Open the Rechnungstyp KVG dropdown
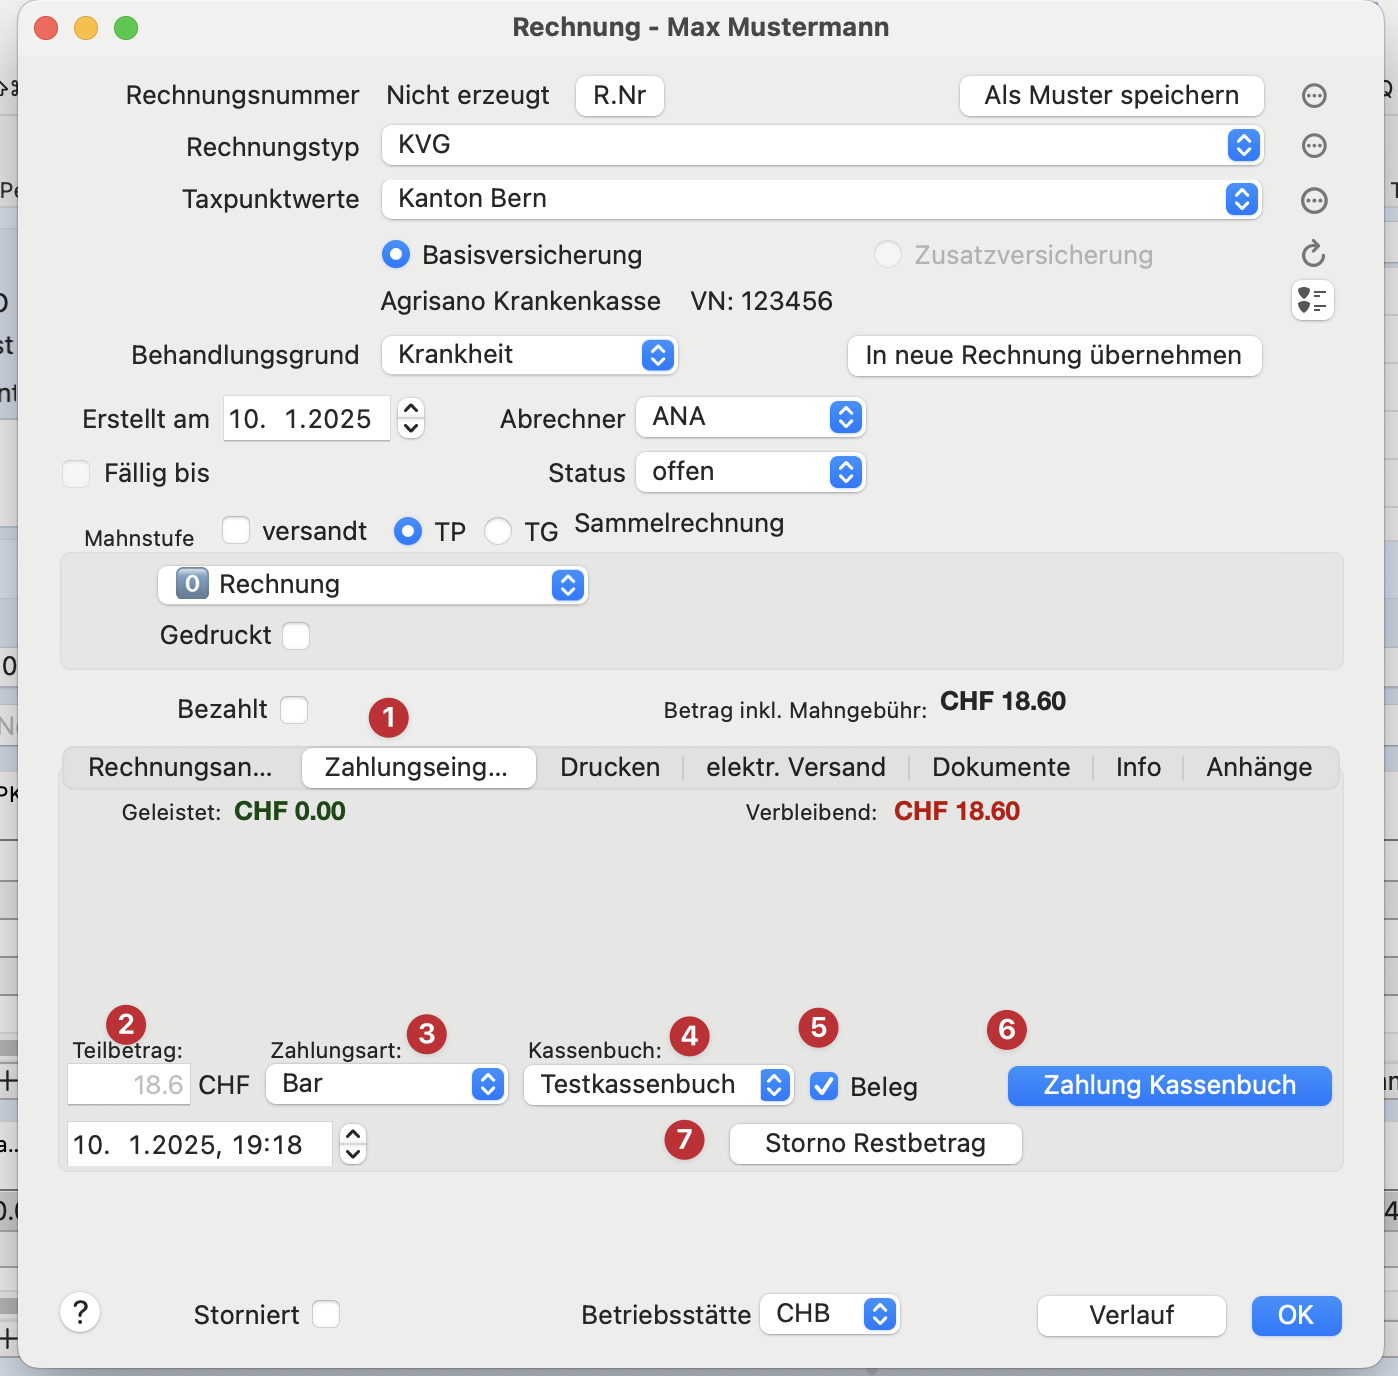1398x1376 pixels. 822,145
